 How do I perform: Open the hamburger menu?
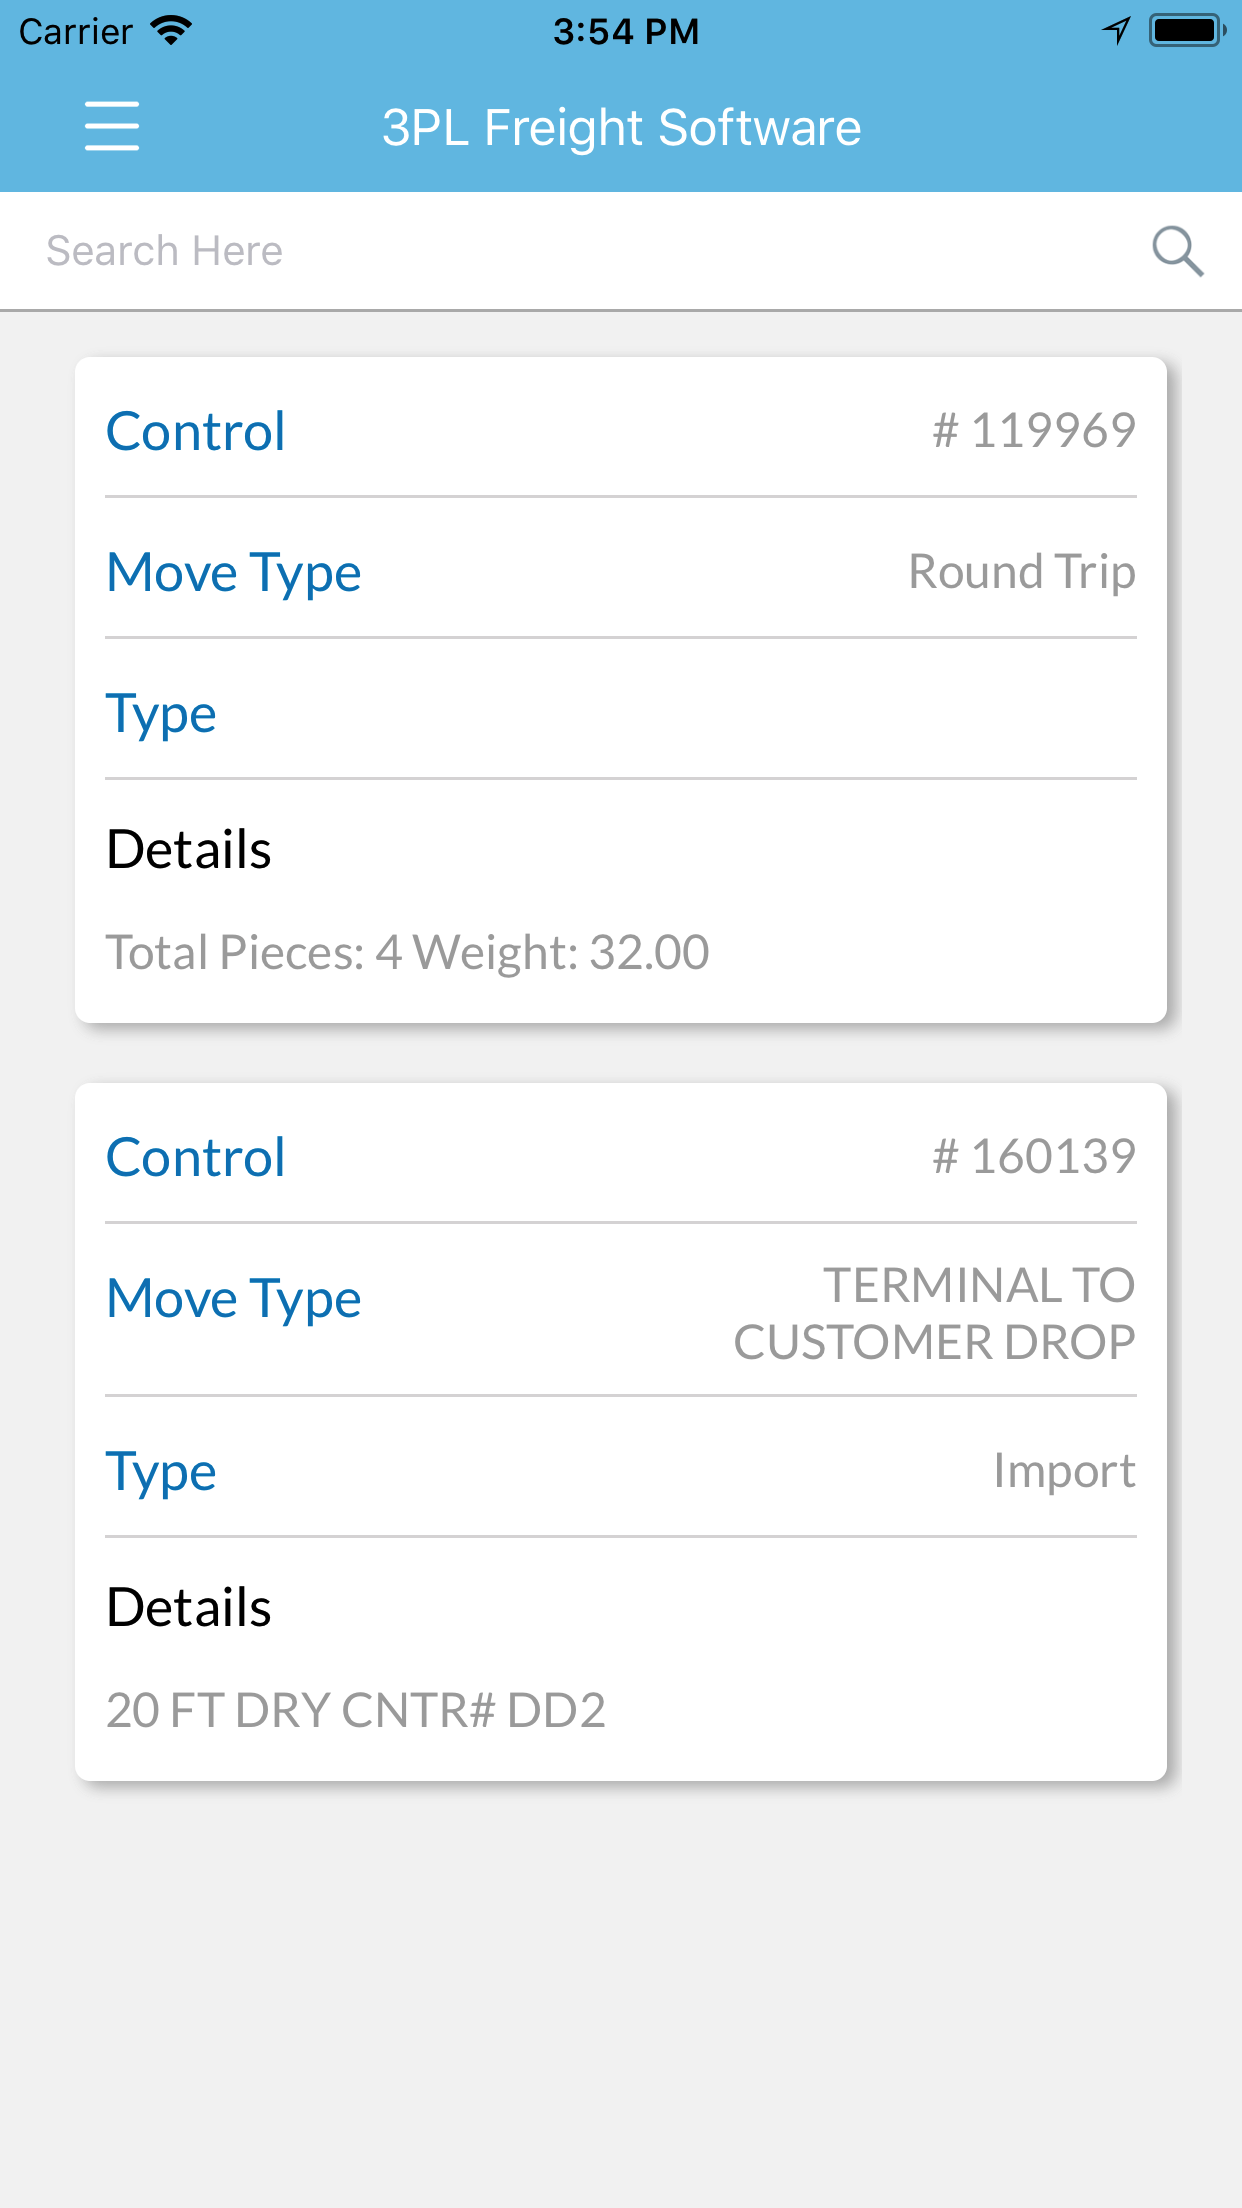(x=112, y=126)
